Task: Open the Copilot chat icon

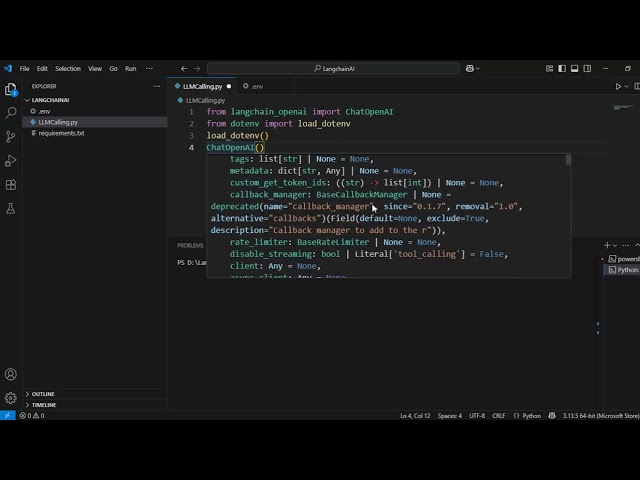Action: point(470,69)
